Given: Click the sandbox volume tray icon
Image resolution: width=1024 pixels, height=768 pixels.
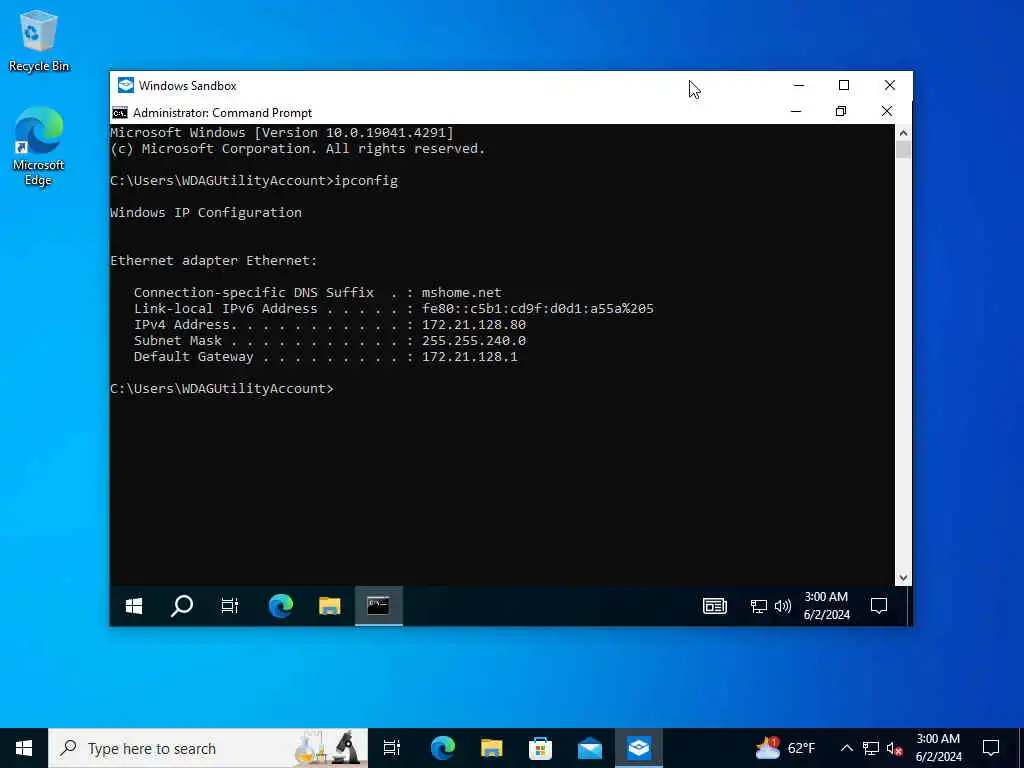Looking at the screenshot, I should coord(782,607).
